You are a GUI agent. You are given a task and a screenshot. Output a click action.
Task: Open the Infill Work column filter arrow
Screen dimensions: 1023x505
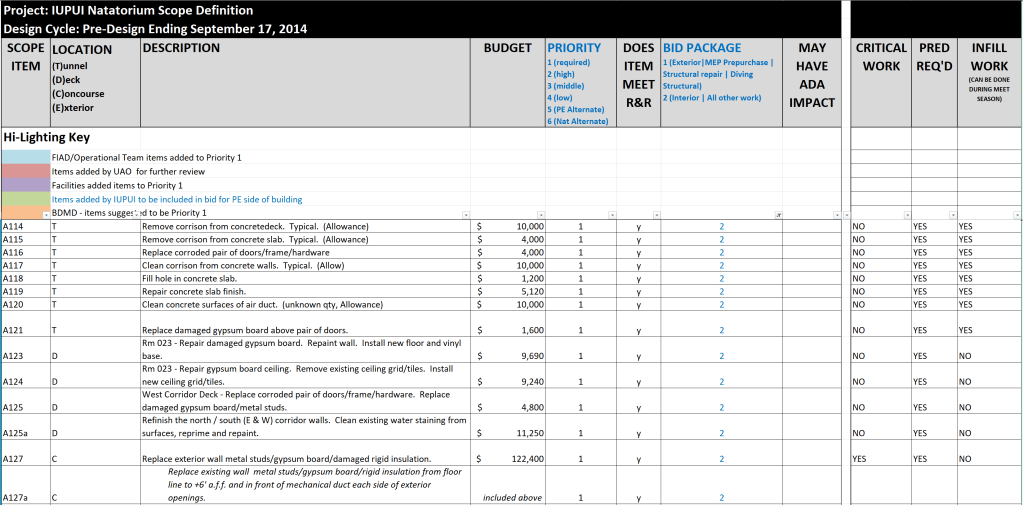coord(1016,215)
